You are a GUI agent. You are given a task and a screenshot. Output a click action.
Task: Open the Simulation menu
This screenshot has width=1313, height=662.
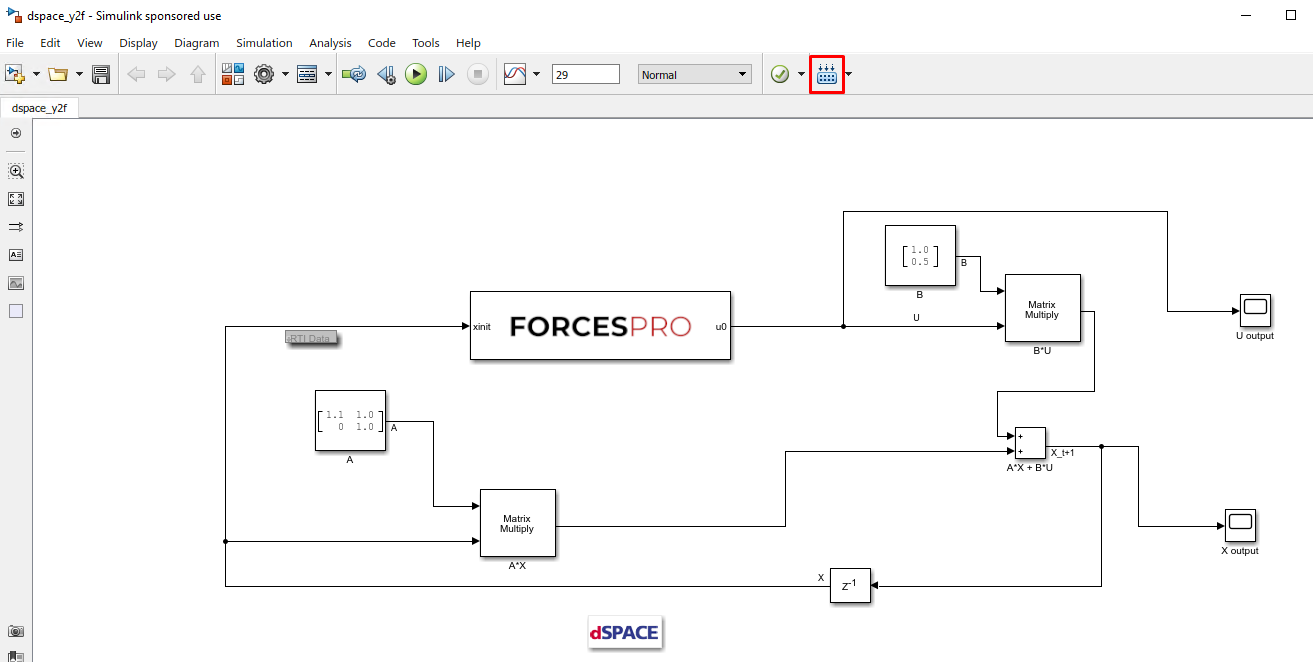[x=264, y=43]
